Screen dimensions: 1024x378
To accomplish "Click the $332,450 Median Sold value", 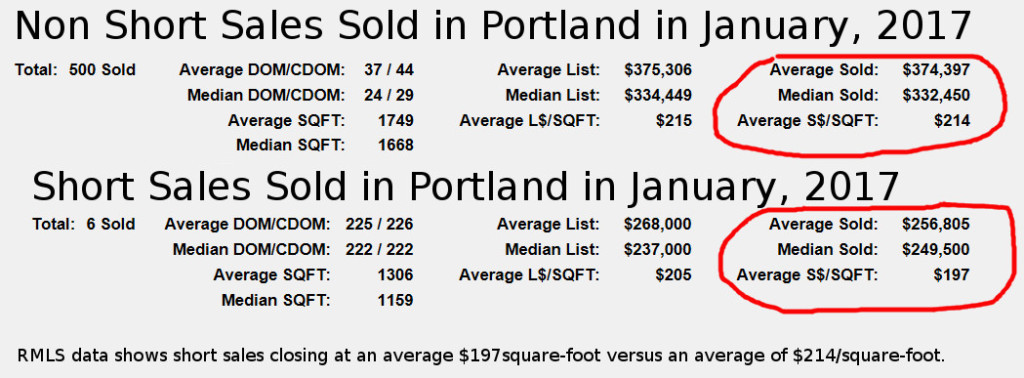I will point(936,95).
